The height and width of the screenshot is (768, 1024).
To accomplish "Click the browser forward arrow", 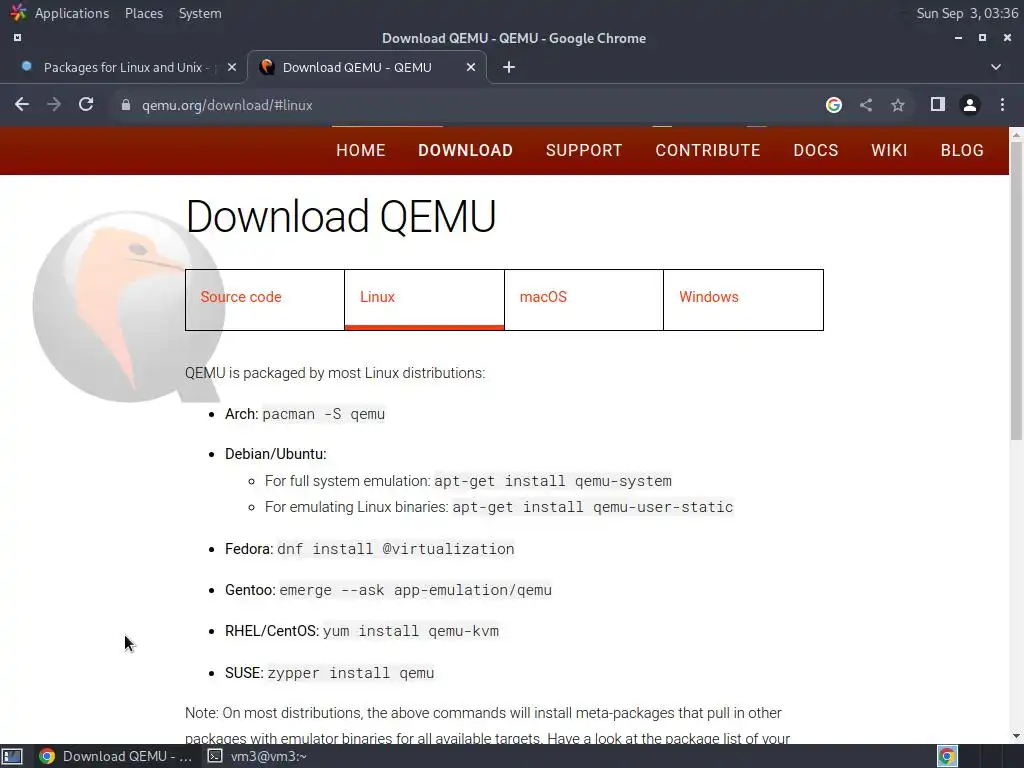I will coord(54,104).
